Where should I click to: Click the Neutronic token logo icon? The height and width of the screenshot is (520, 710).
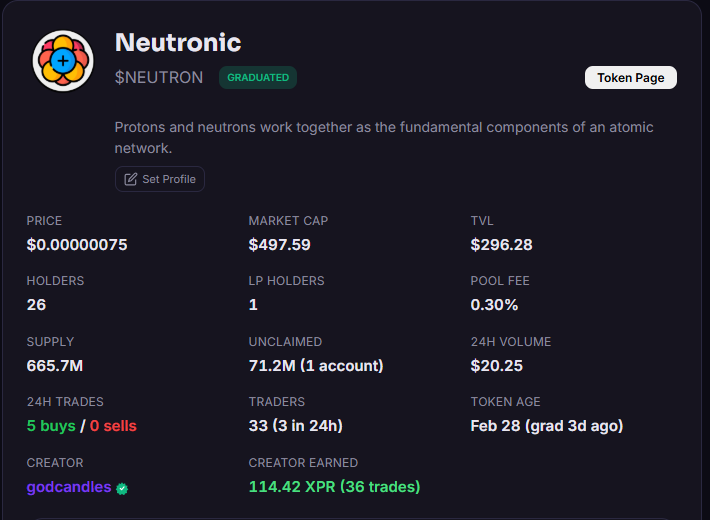click(63, 61)
